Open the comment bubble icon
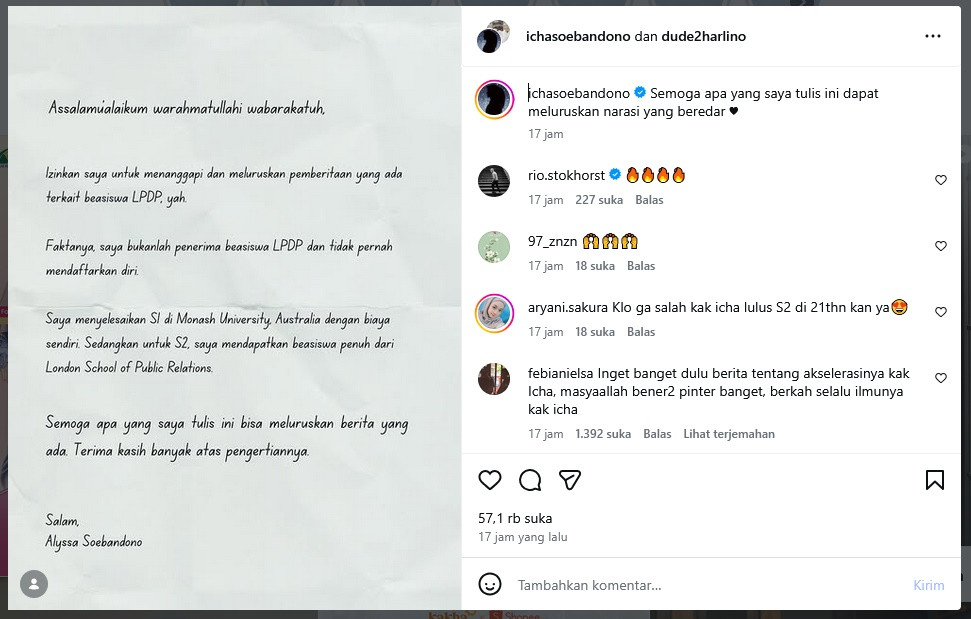 click(530, 480)
